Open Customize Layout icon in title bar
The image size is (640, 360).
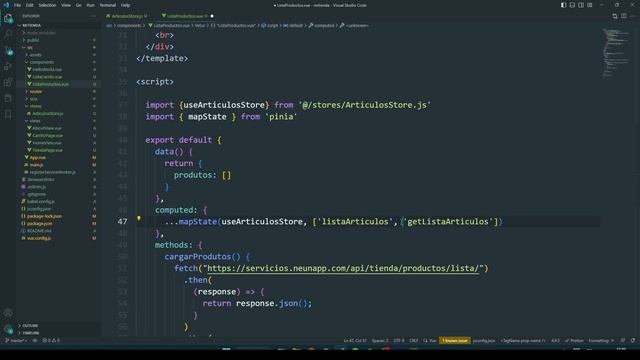click(x=590, y=5)
